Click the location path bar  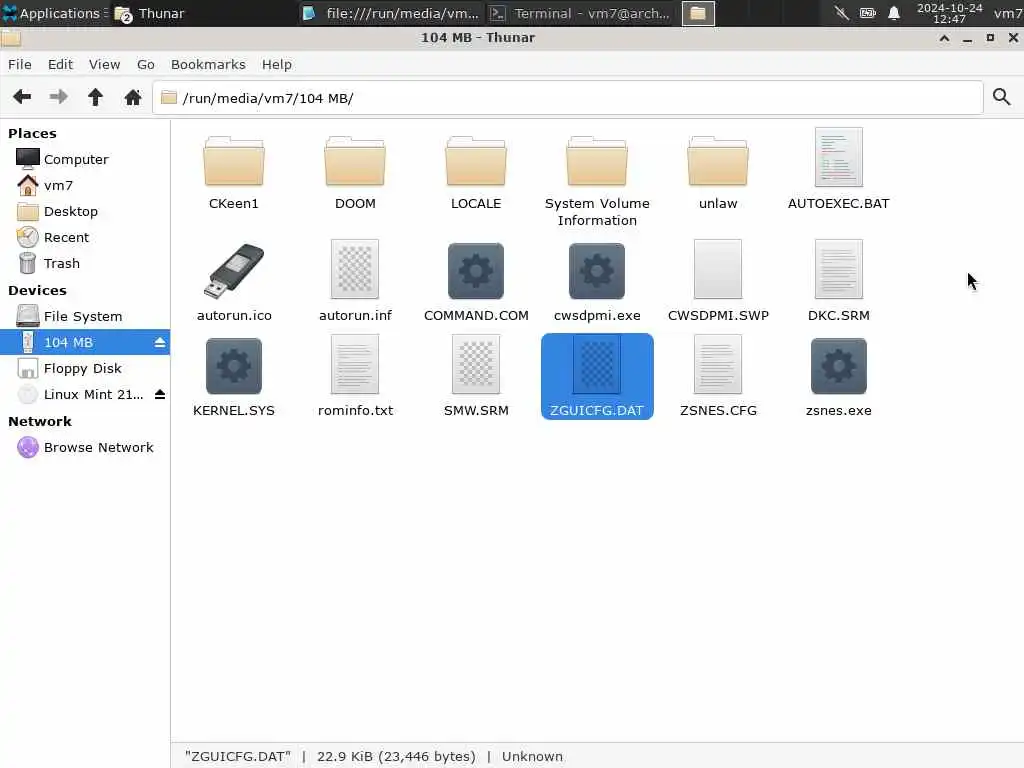tap(568, 97)
